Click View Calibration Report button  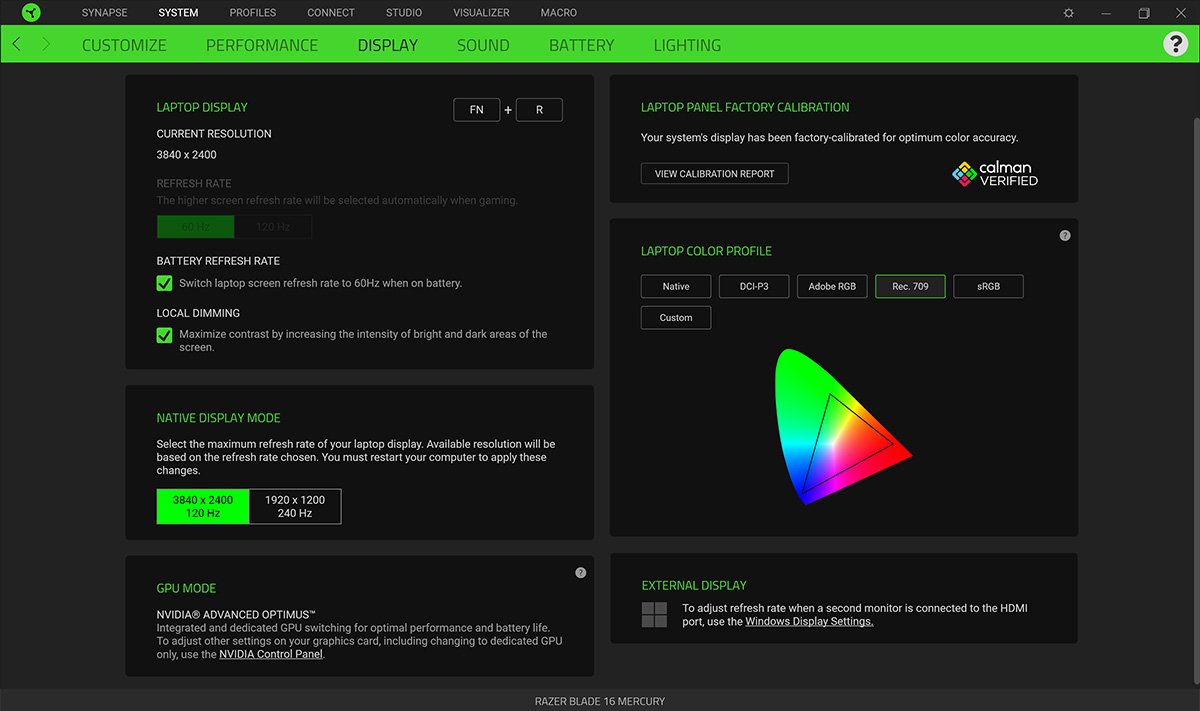(715, 173)
